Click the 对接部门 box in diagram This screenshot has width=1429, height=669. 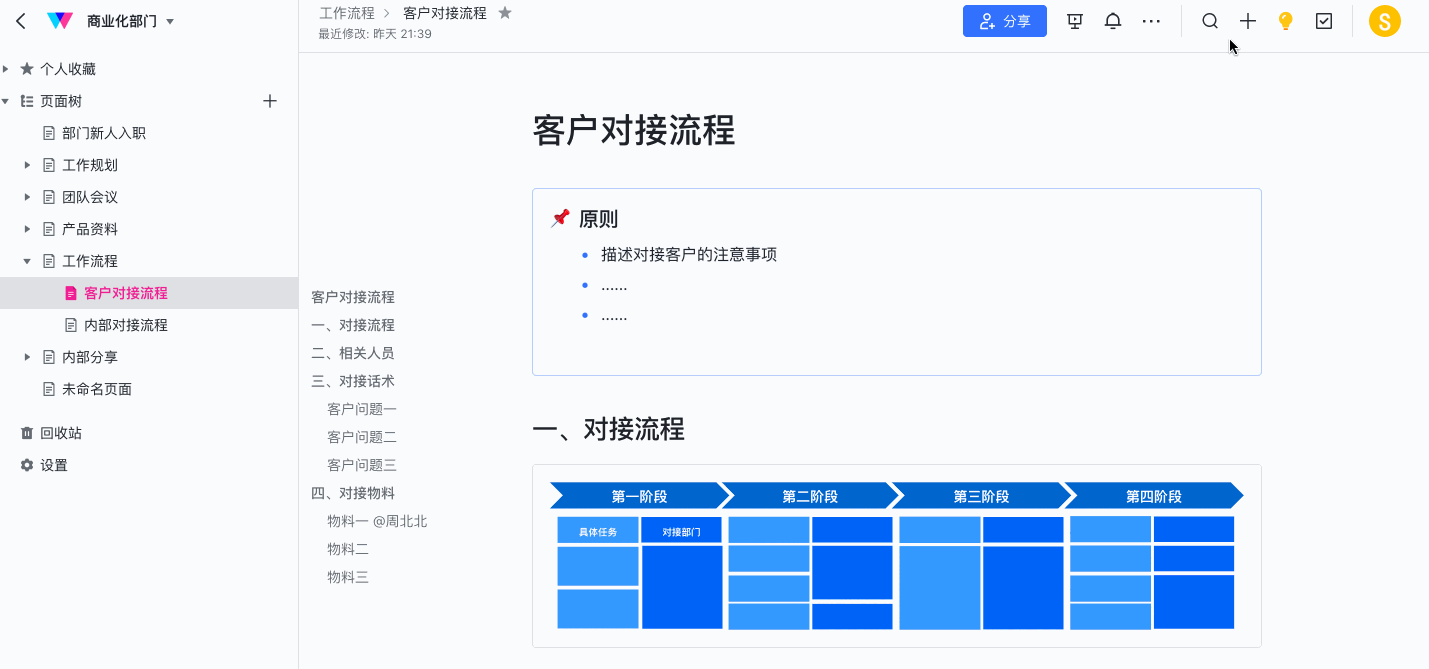point(682,531)
